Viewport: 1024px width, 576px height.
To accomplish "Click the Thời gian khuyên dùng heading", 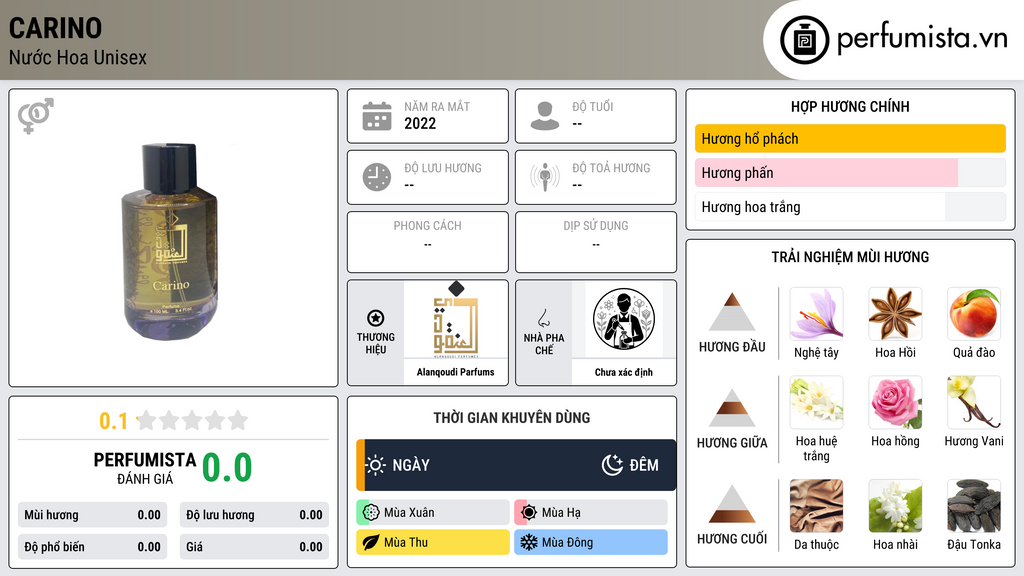I will pos(512,417).
